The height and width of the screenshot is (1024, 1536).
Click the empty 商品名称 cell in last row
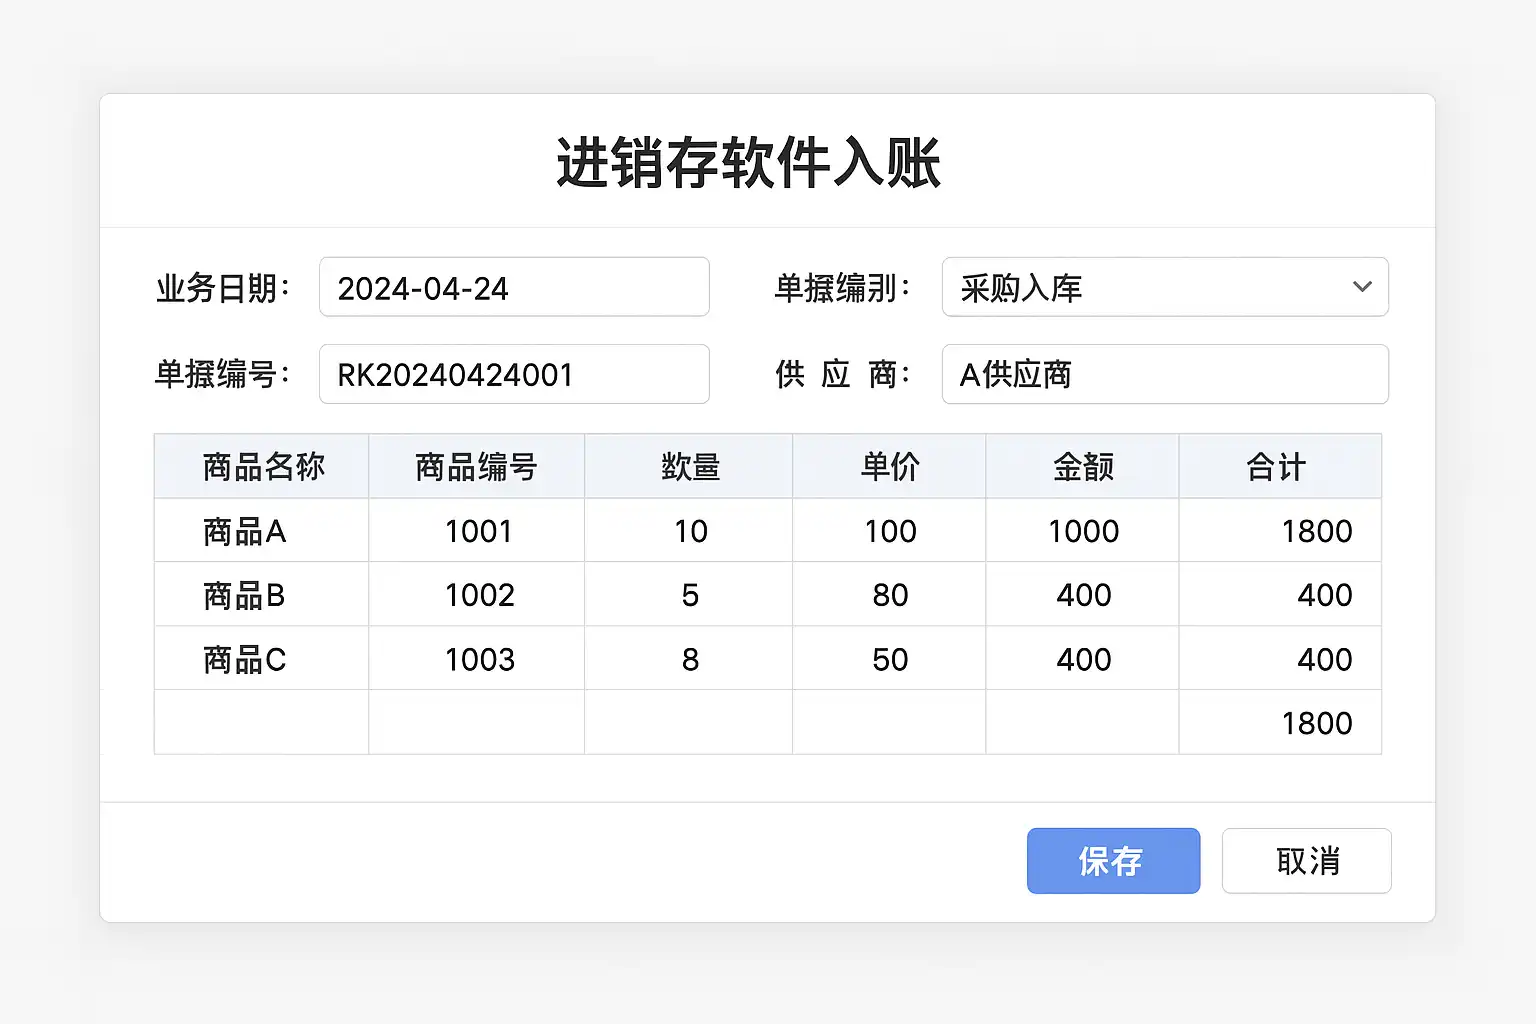(262, 722)
